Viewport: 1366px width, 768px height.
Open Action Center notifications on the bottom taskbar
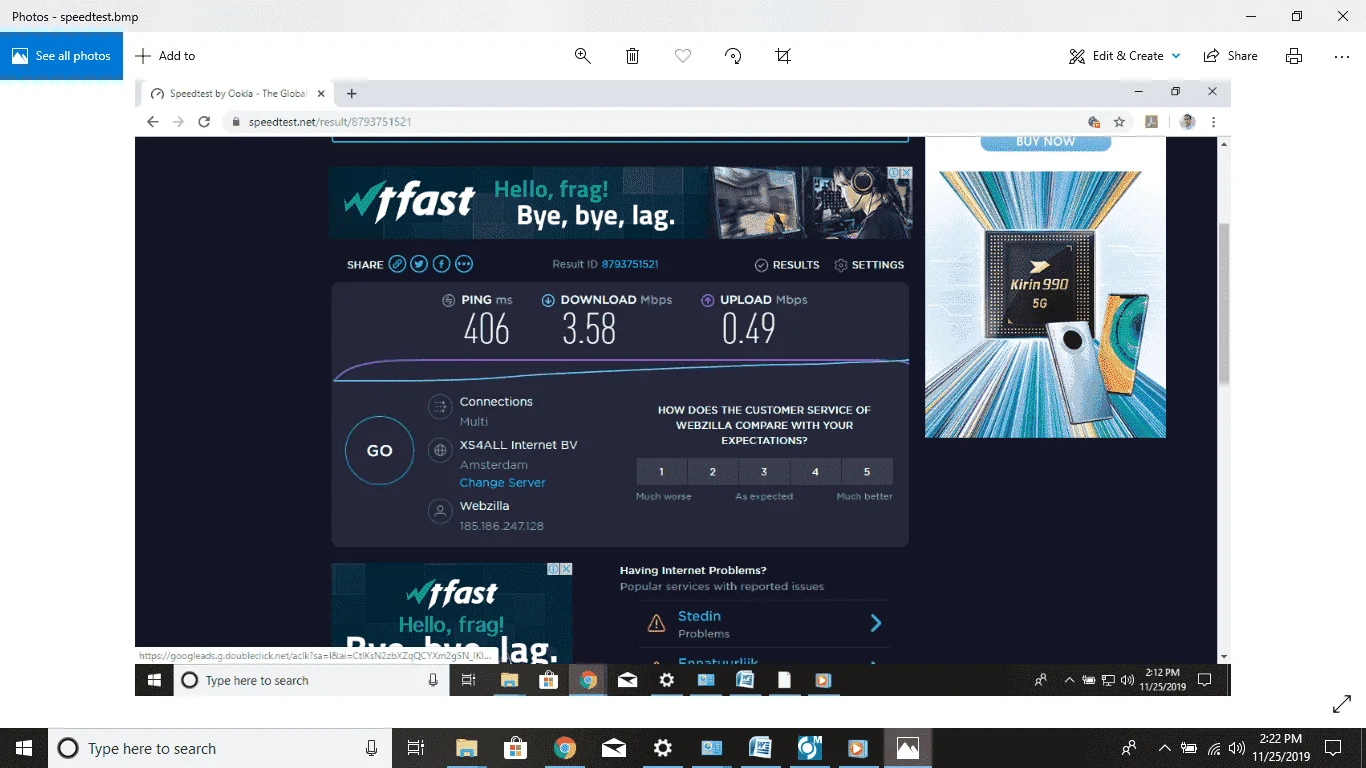pyautogui.click(x=1332, y=748)
